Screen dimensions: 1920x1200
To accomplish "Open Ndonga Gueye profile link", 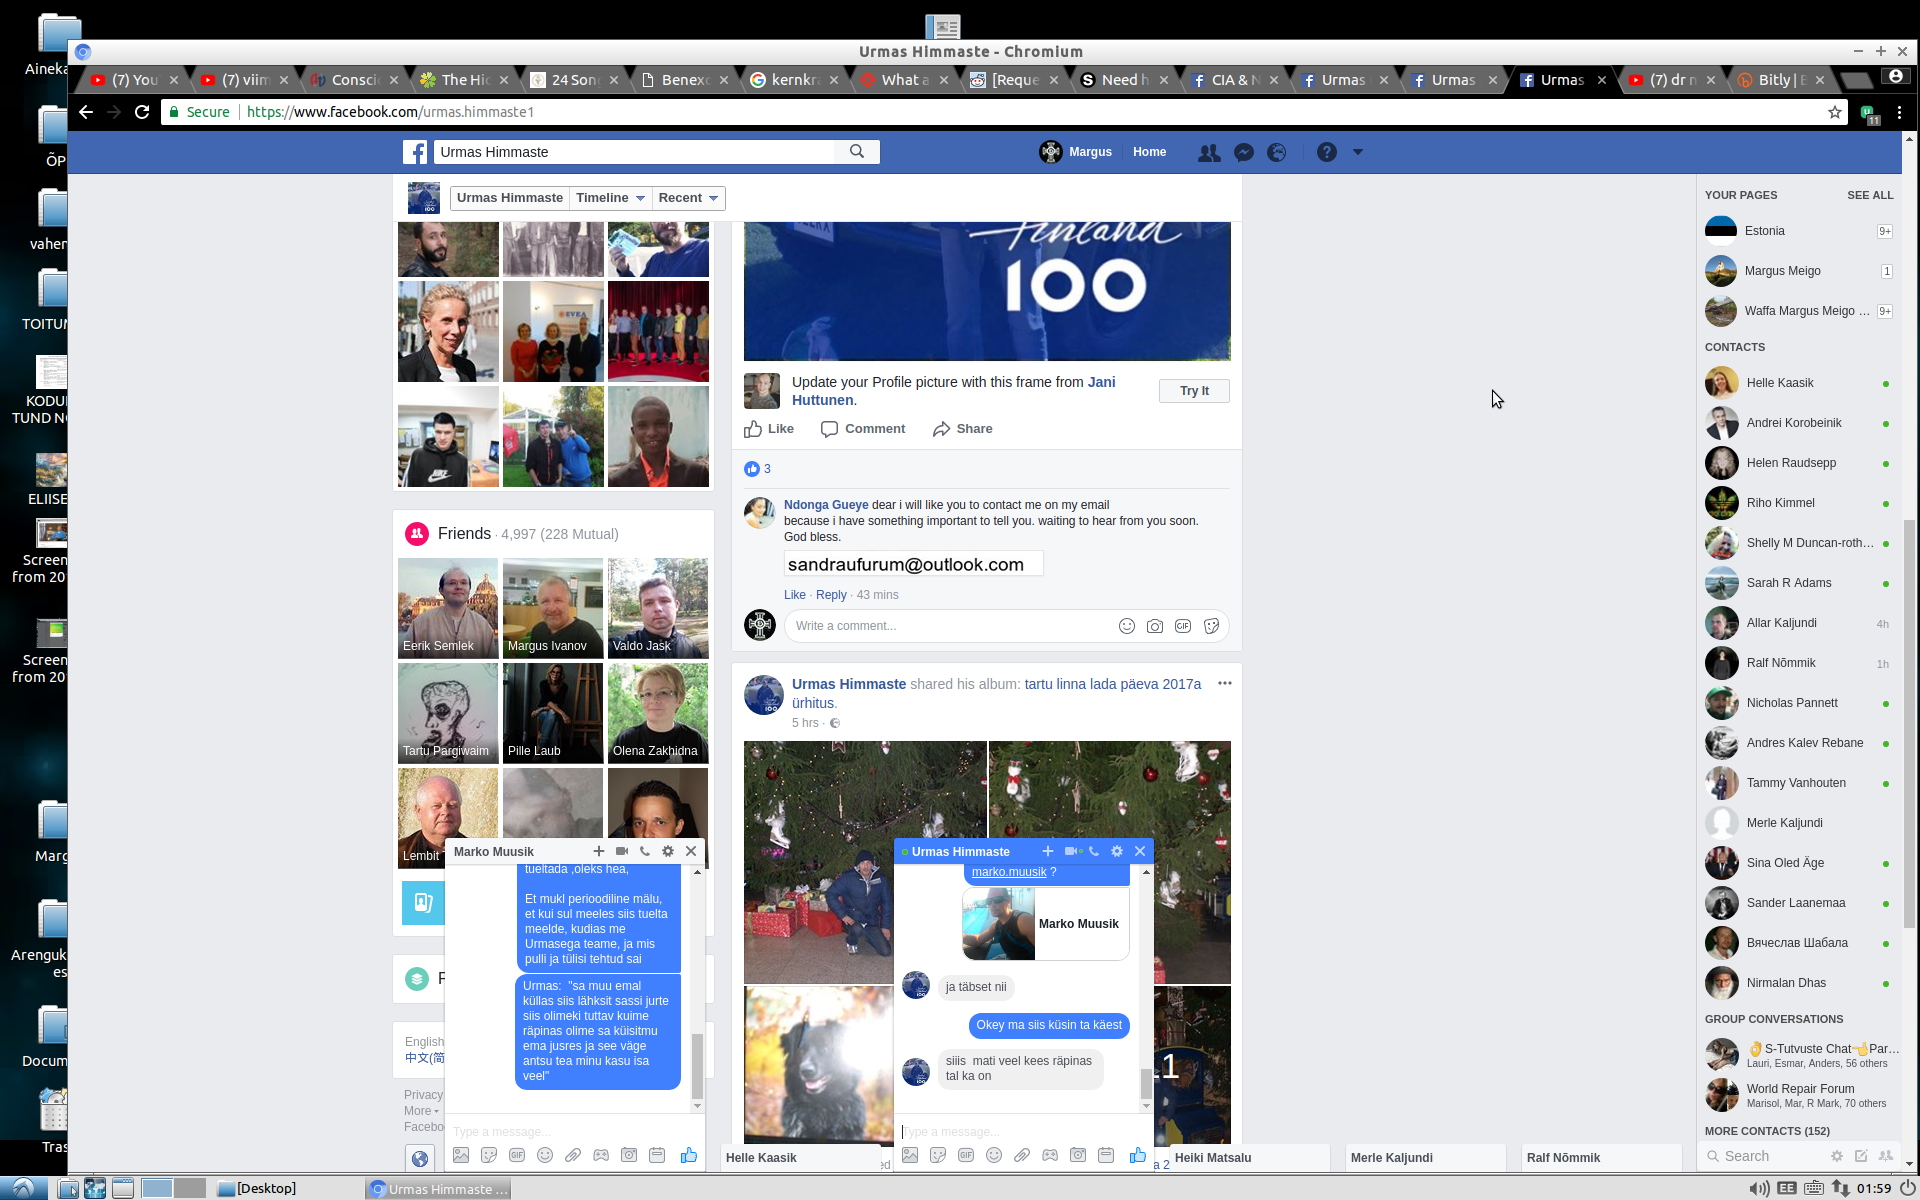I will coord(826,505).
